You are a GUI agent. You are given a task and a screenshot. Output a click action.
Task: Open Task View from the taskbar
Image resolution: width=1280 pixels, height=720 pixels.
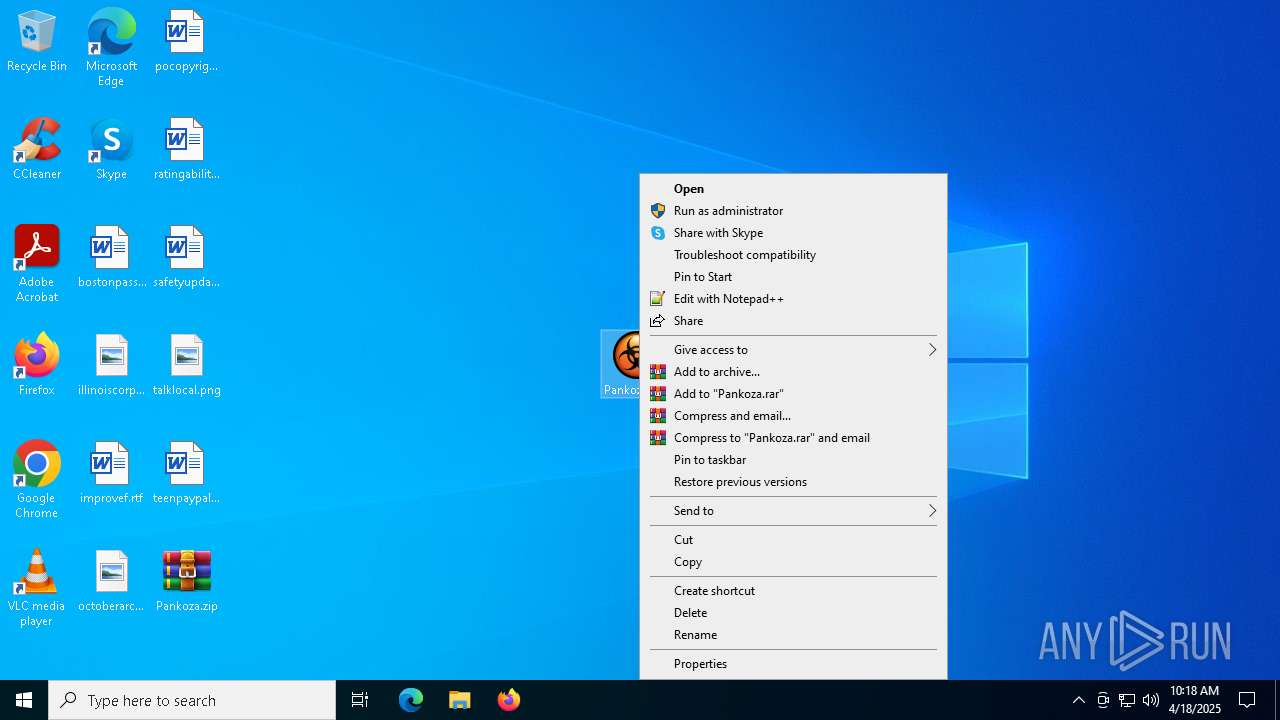pyautogui.click(x=360, y=700)
